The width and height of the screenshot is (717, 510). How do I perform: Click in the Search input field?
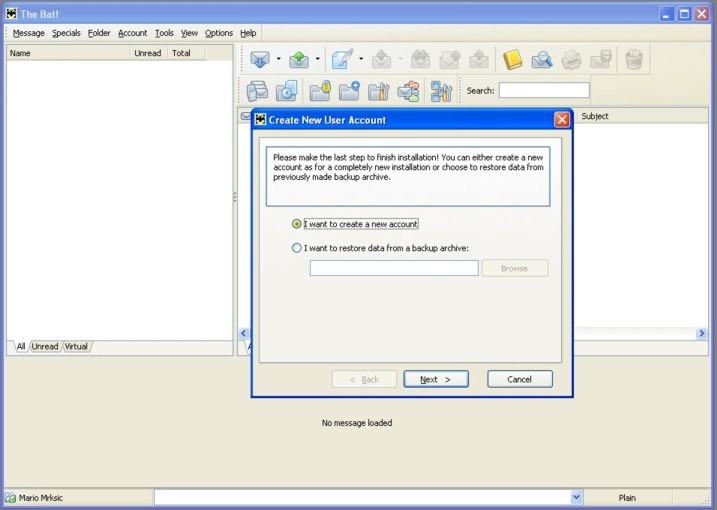(x=543, y=90)
